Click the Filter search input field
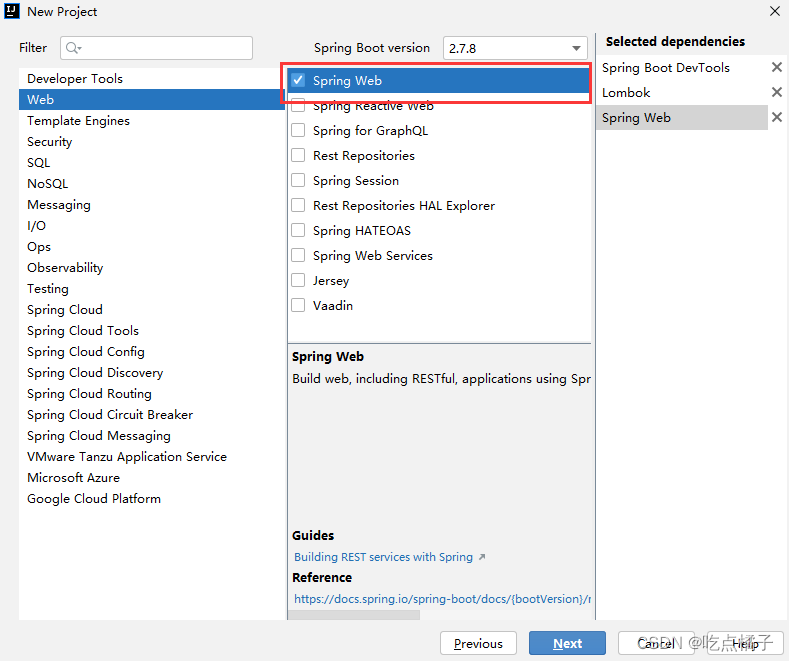The image size is (789, 661). click(156, 48)
